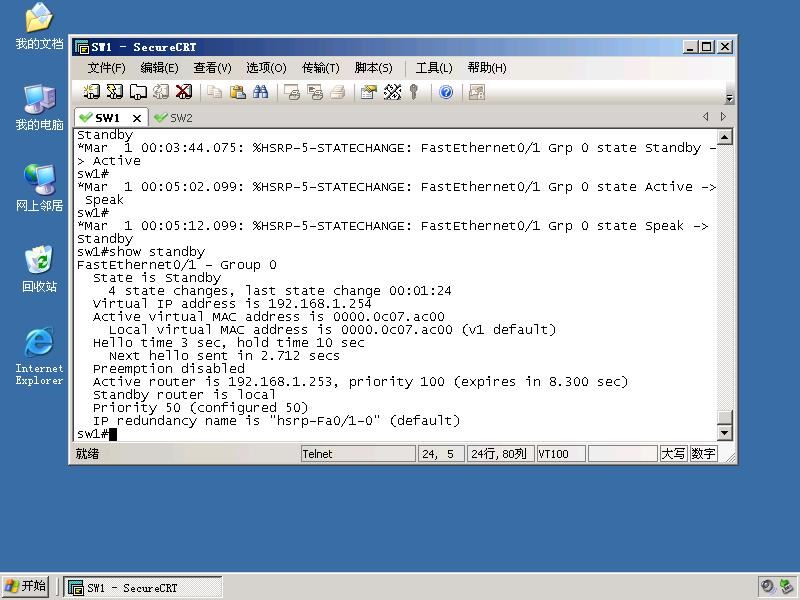Viewport: 800px width, 600px height.
Task: Open the 回收站 desktop icon
Action: (x=39, y=269)
